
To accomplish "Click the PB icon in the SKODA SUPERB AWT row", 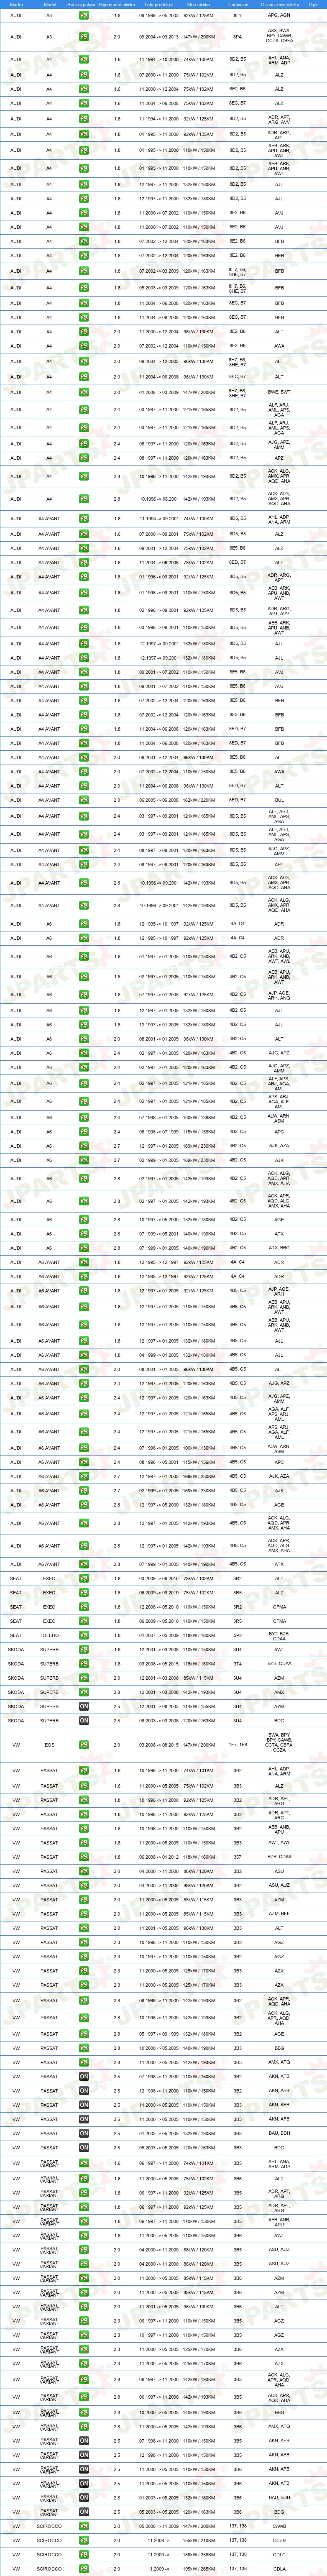I will click(x=84, y=1650).
